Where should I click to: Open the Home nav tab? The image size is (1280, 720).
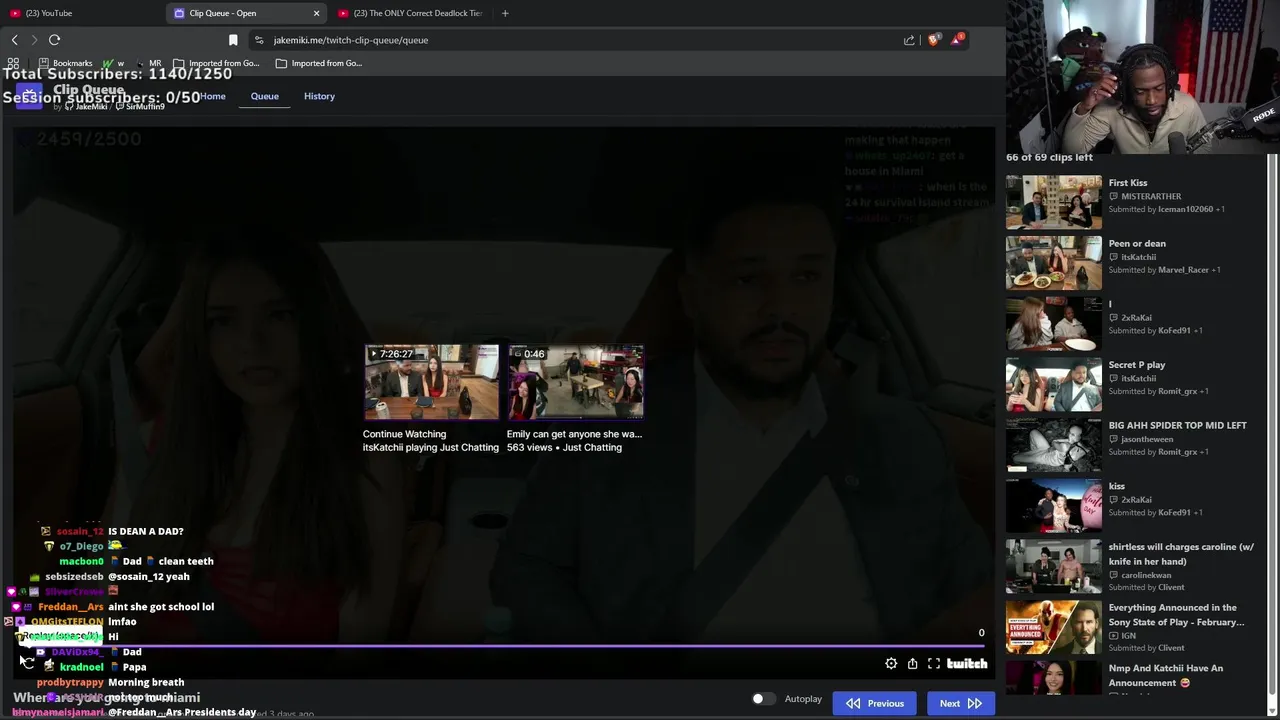pyautogui.click(x=212, y=96)
